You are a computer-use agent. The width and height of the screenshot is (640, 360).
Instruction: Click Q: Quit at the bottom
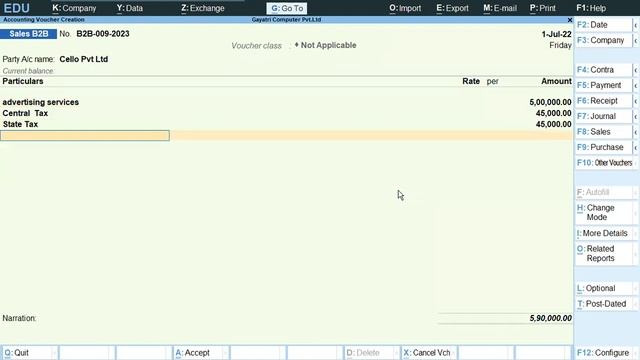(x=29, y=353)
